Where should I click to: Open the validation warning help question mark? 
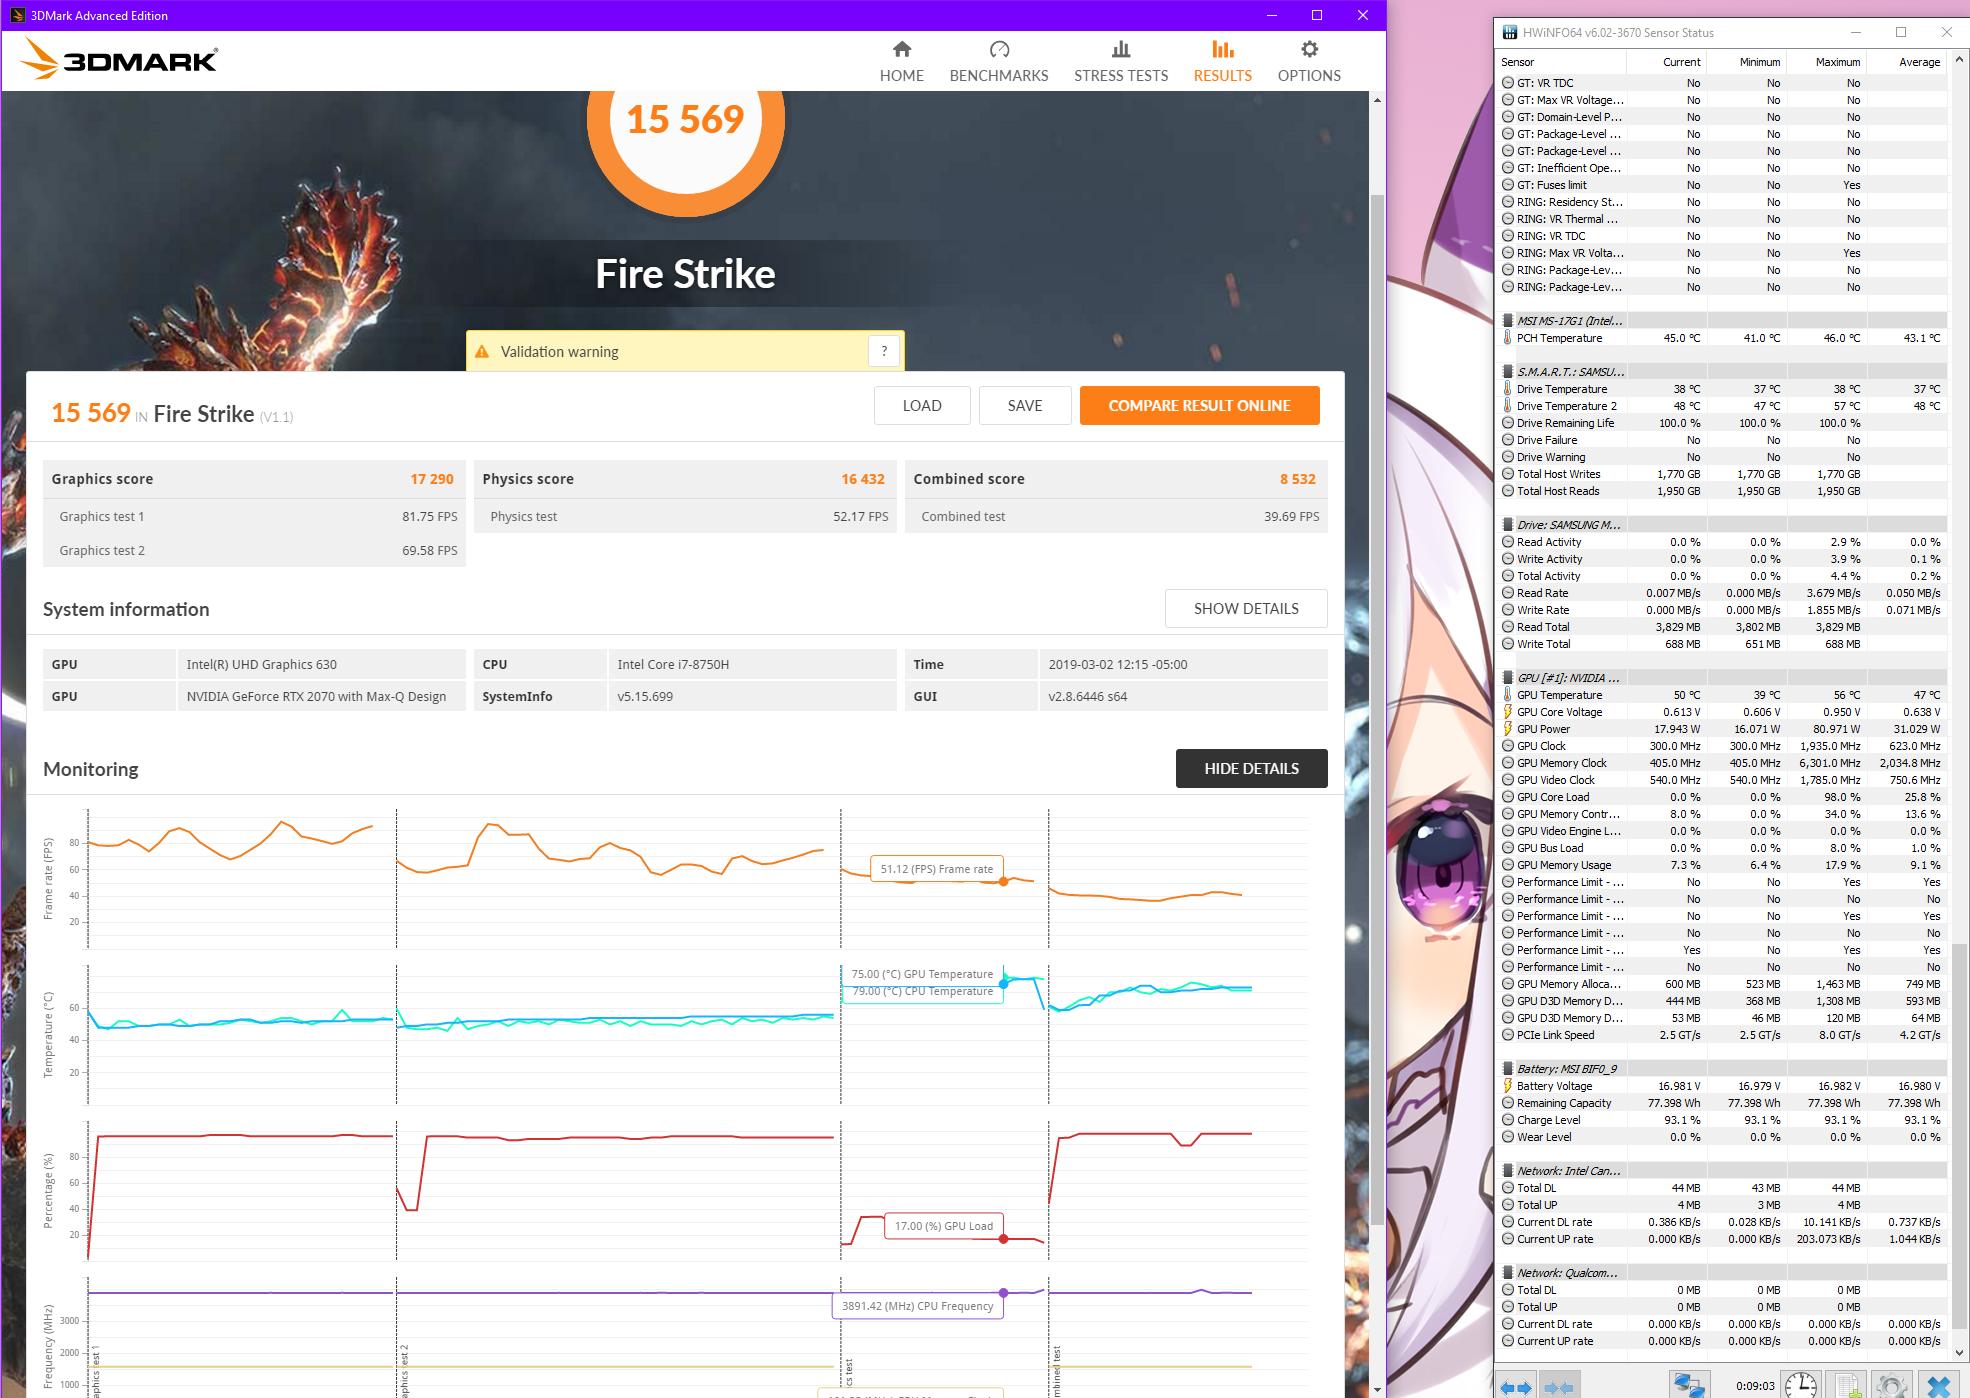(x=884, y=351)
